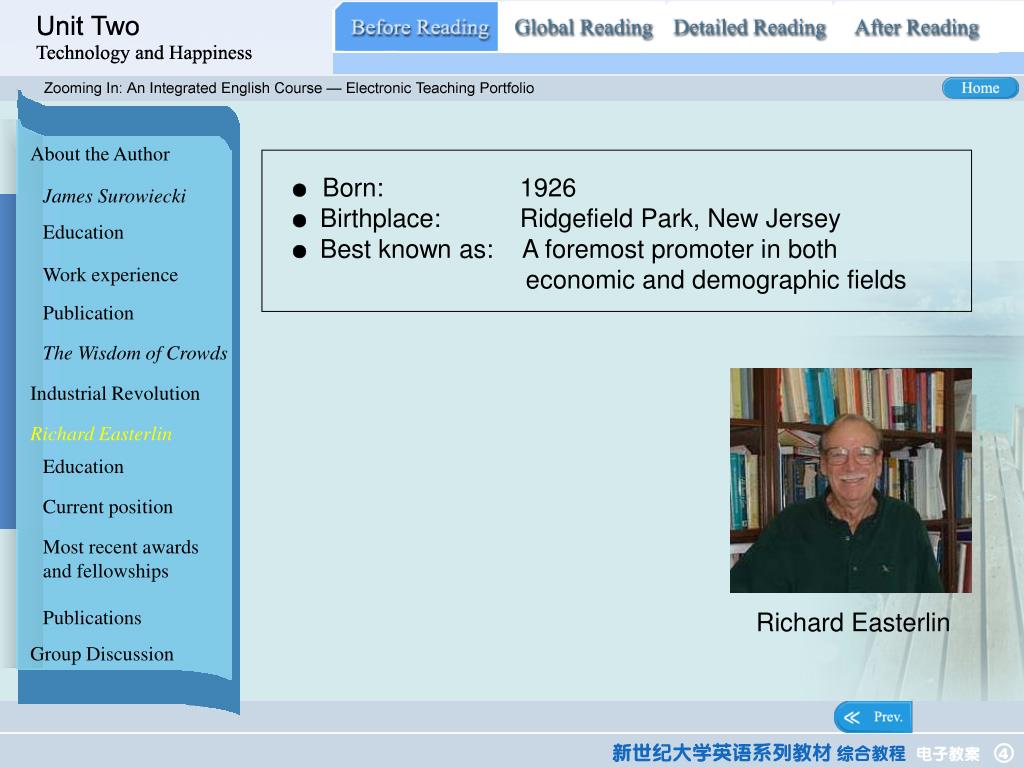This screenshot has height=768, width=1024.
Task: Select Publications sidebar entry
Action: click(x=92, y=618)
